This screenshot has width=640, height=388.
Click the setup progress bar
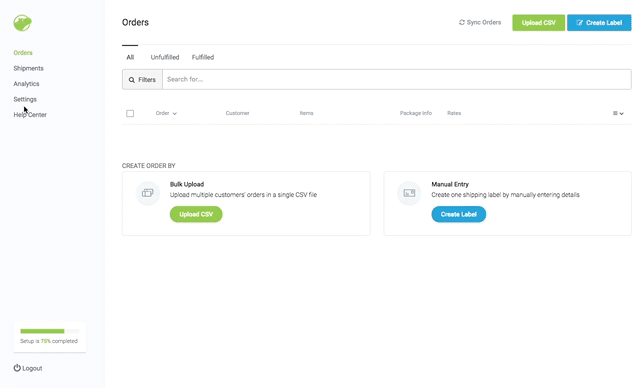tap(49, 331)
